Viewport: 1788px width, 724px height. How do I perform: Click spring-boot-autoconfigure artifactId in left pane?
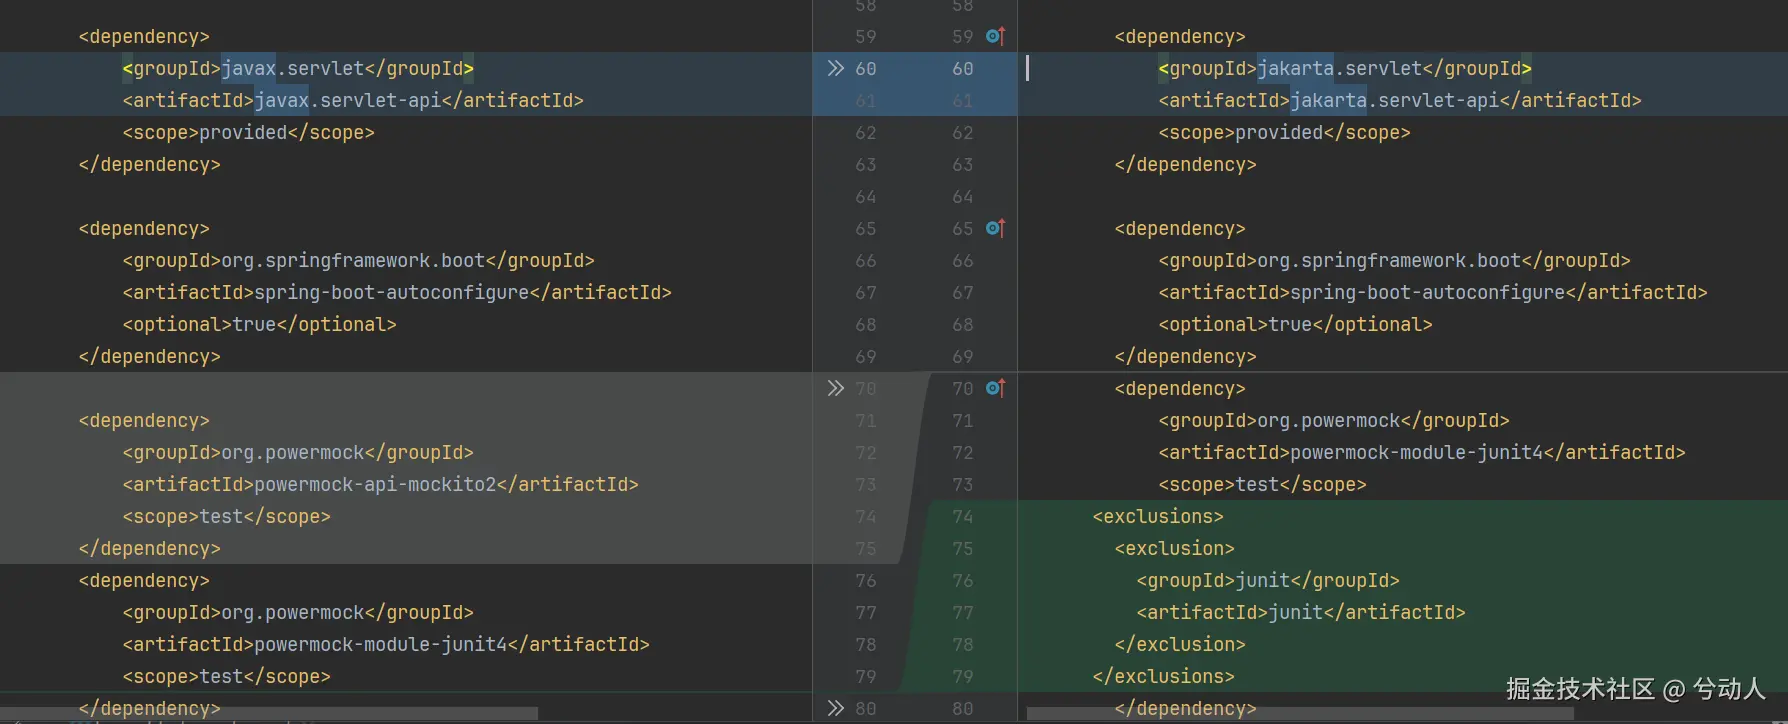tap(397, 292)
